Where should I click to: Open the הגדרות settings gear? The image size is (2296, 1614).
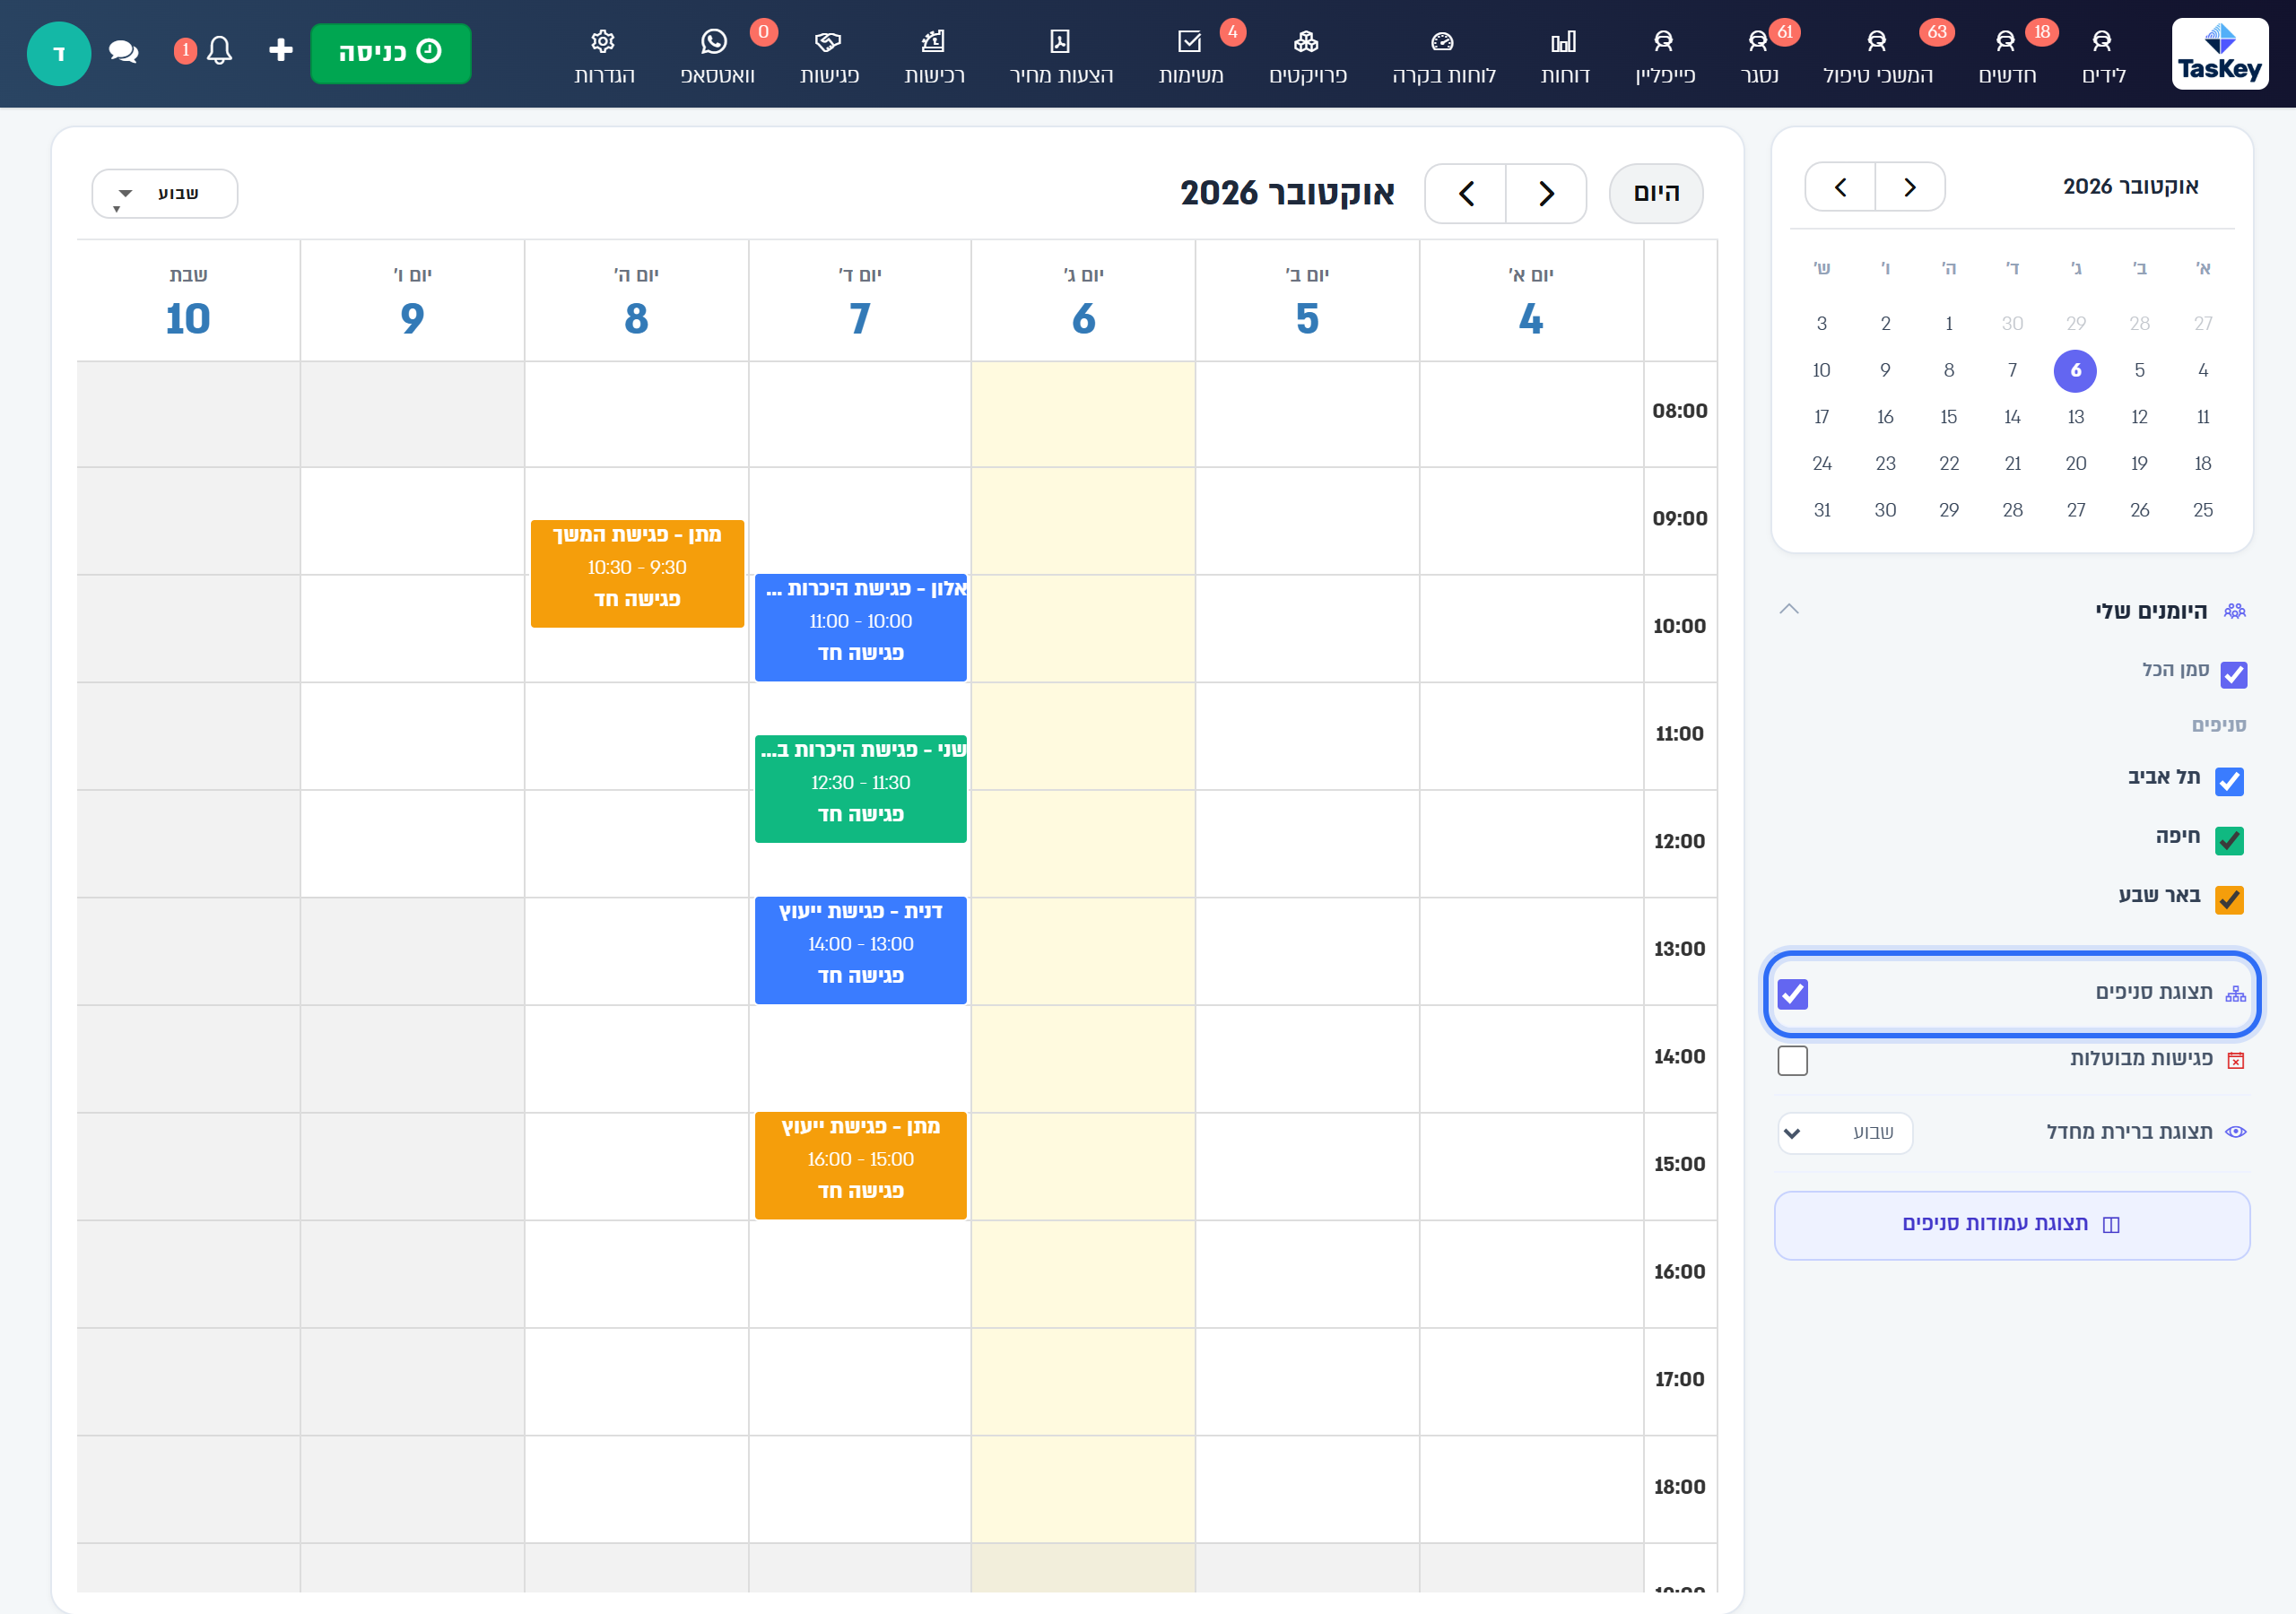[x=602, y=42]
